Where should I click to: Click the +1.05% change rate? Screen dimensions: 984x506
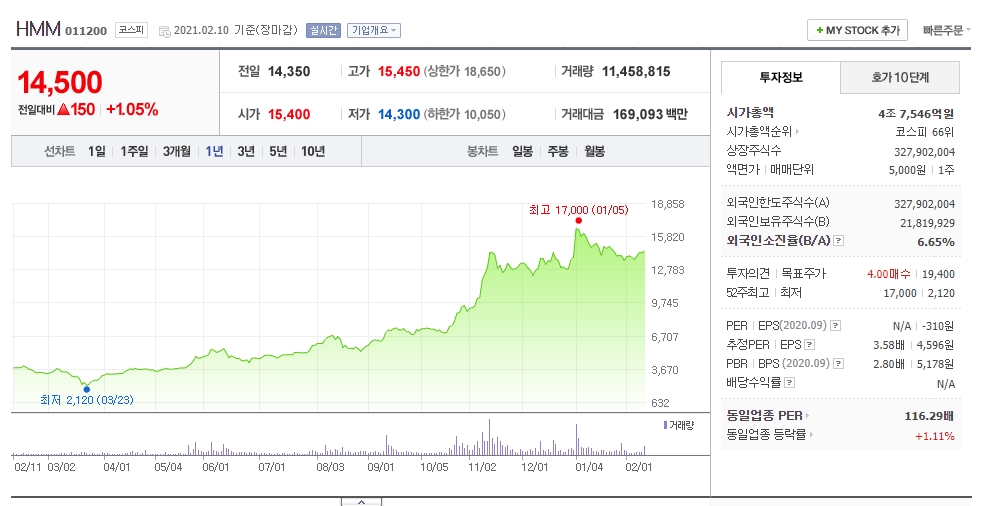[x=132, y=109]
